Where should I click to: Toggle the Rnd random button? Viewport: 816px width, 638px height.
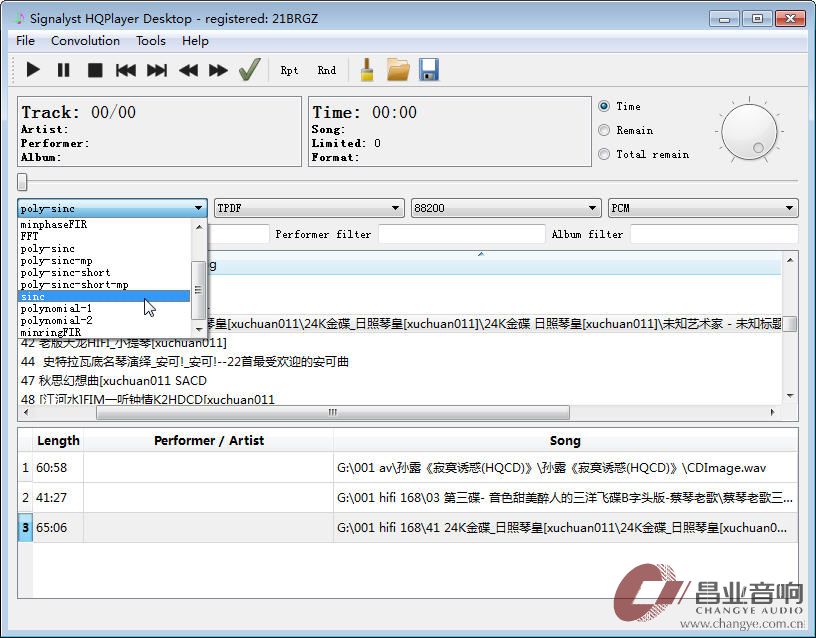coord(326,70)
